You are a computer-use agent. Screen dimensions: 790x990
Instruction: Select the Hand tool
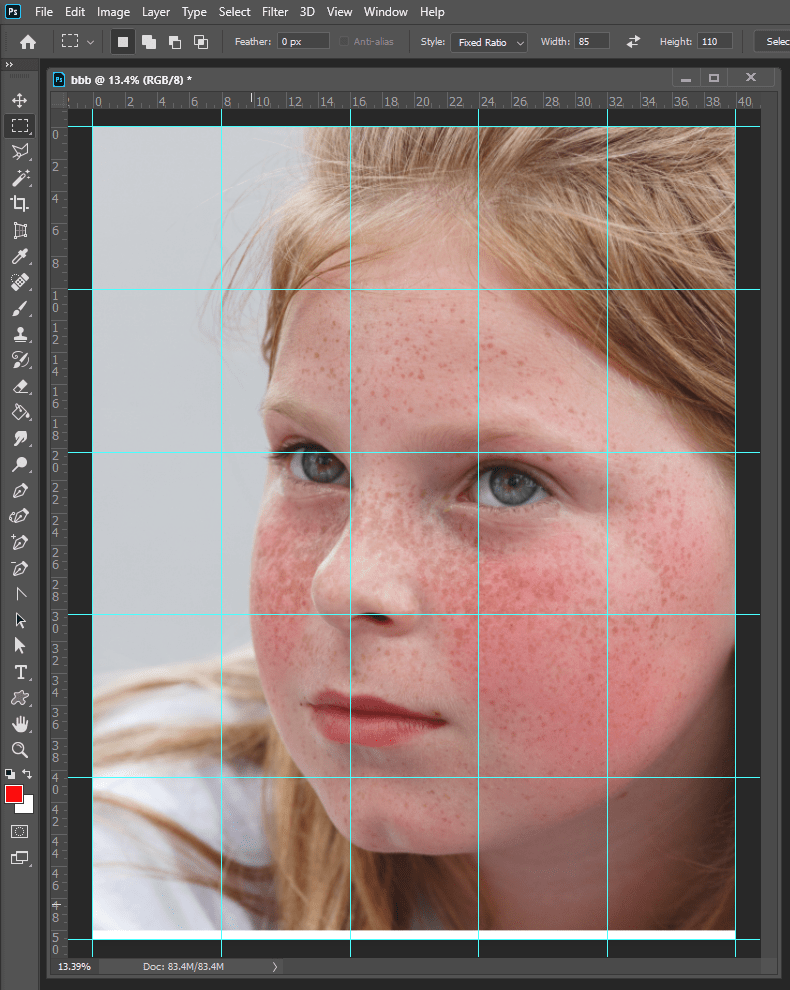click(20, 724)
